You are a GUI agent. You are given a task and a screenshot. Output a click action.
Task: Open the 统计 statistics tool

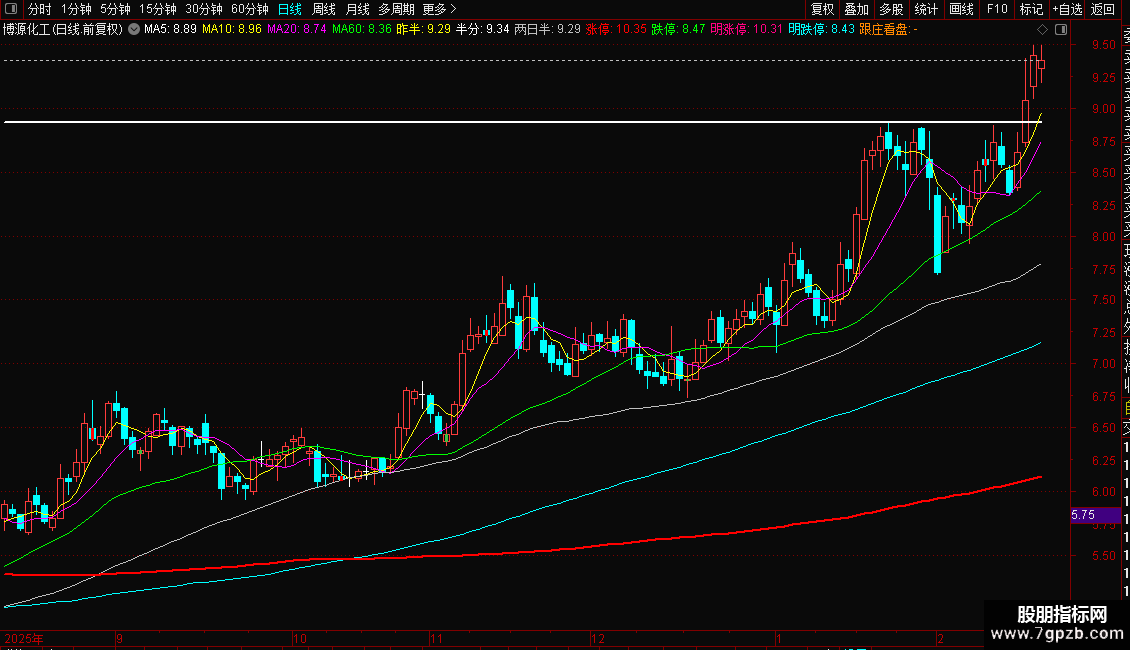coord(926,9)
